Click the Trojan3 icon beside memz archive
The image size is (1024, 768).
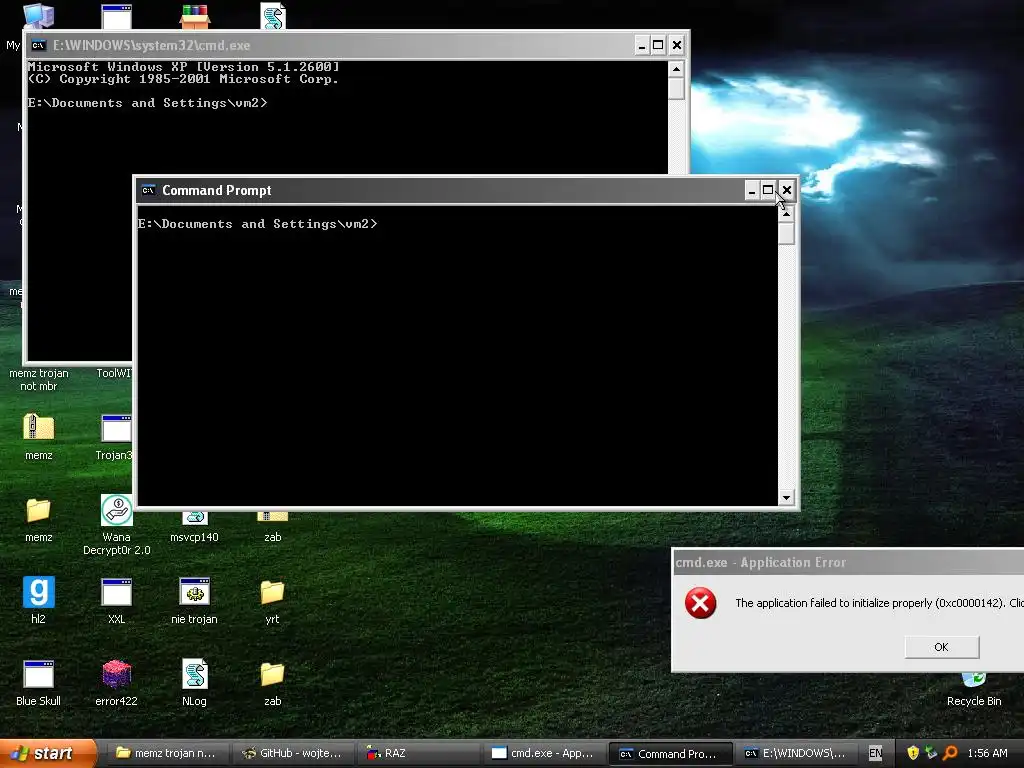tap(117, 429)
